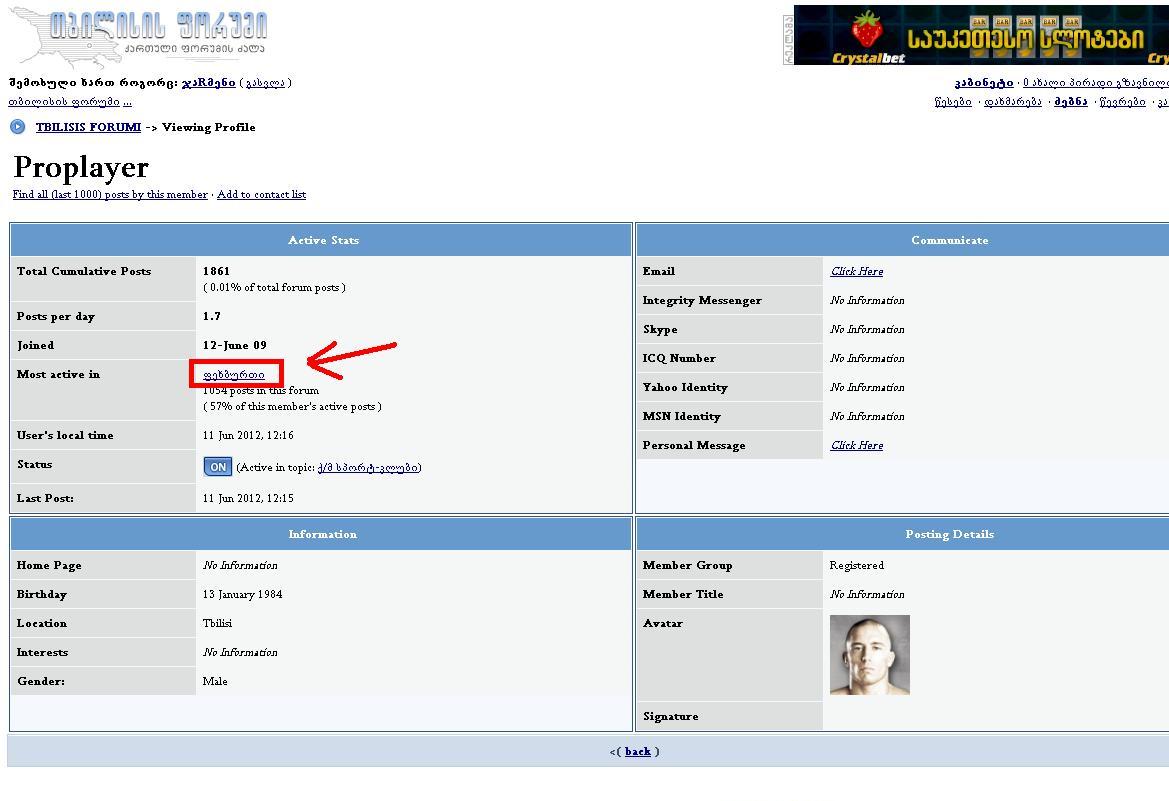
Task: Click the Yahoo Identity label
Action: pos(685,388)
